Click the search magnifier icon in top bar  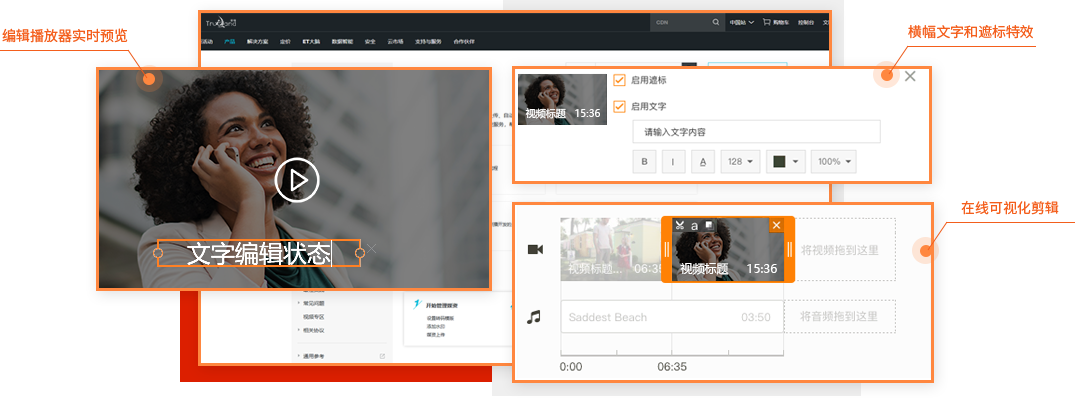(x=716, y=22)
